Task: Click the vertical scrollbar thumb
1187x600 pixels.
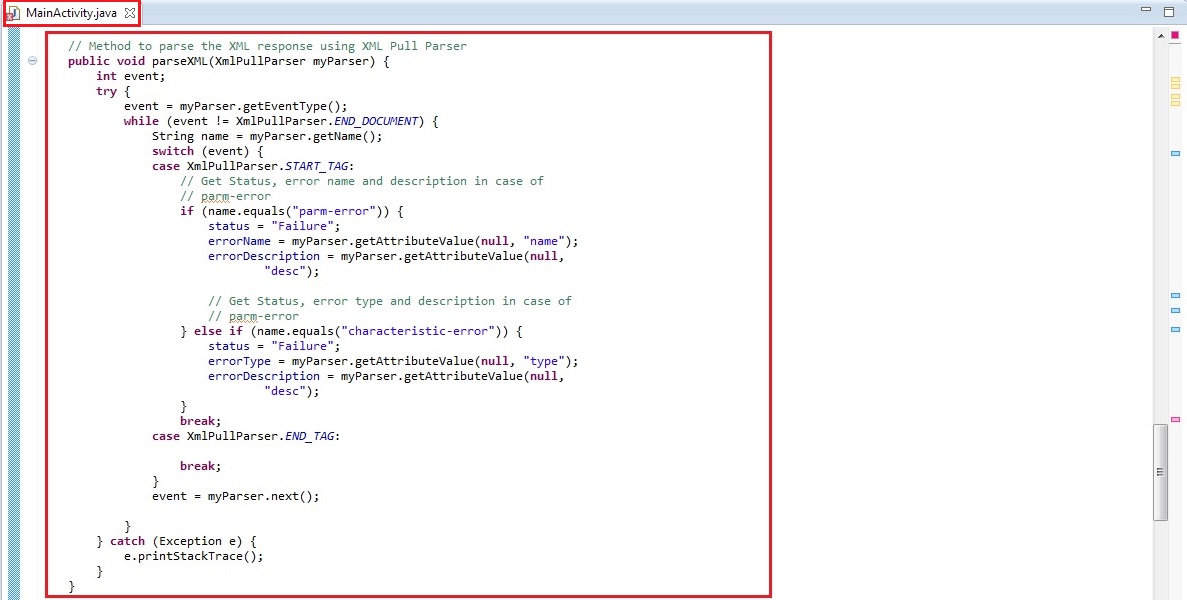Action: (x=1160, y=472)
